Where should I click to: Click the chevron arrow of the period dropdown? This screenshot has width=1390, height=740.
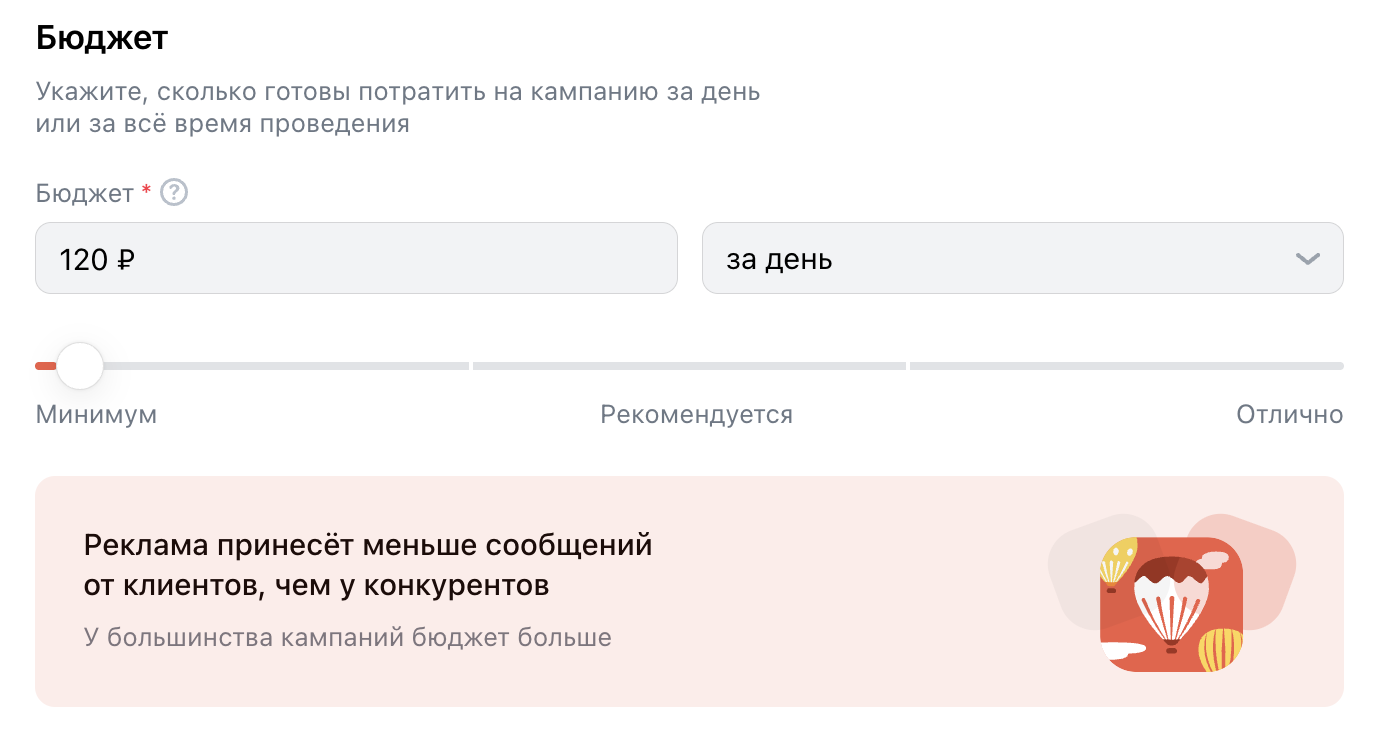click(x=1307, y=259)
